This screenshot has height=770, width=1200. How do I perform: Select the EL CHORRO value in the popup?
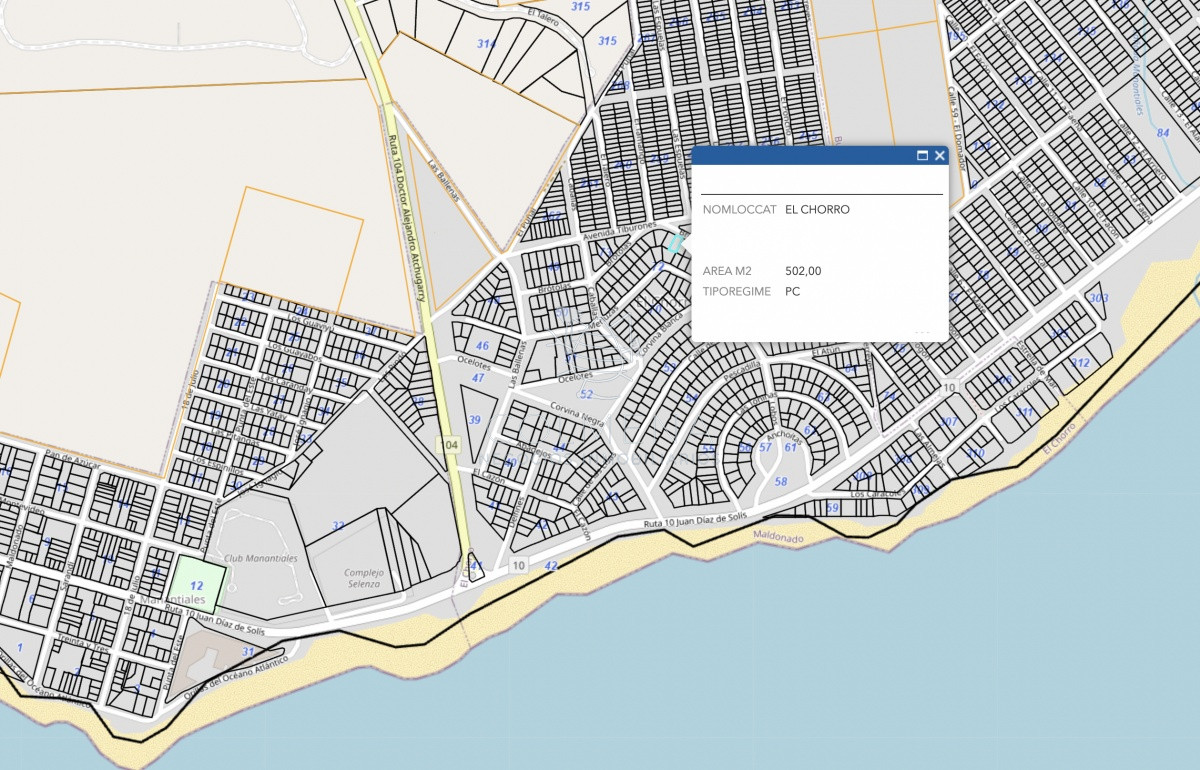click(x=818, y=210)
